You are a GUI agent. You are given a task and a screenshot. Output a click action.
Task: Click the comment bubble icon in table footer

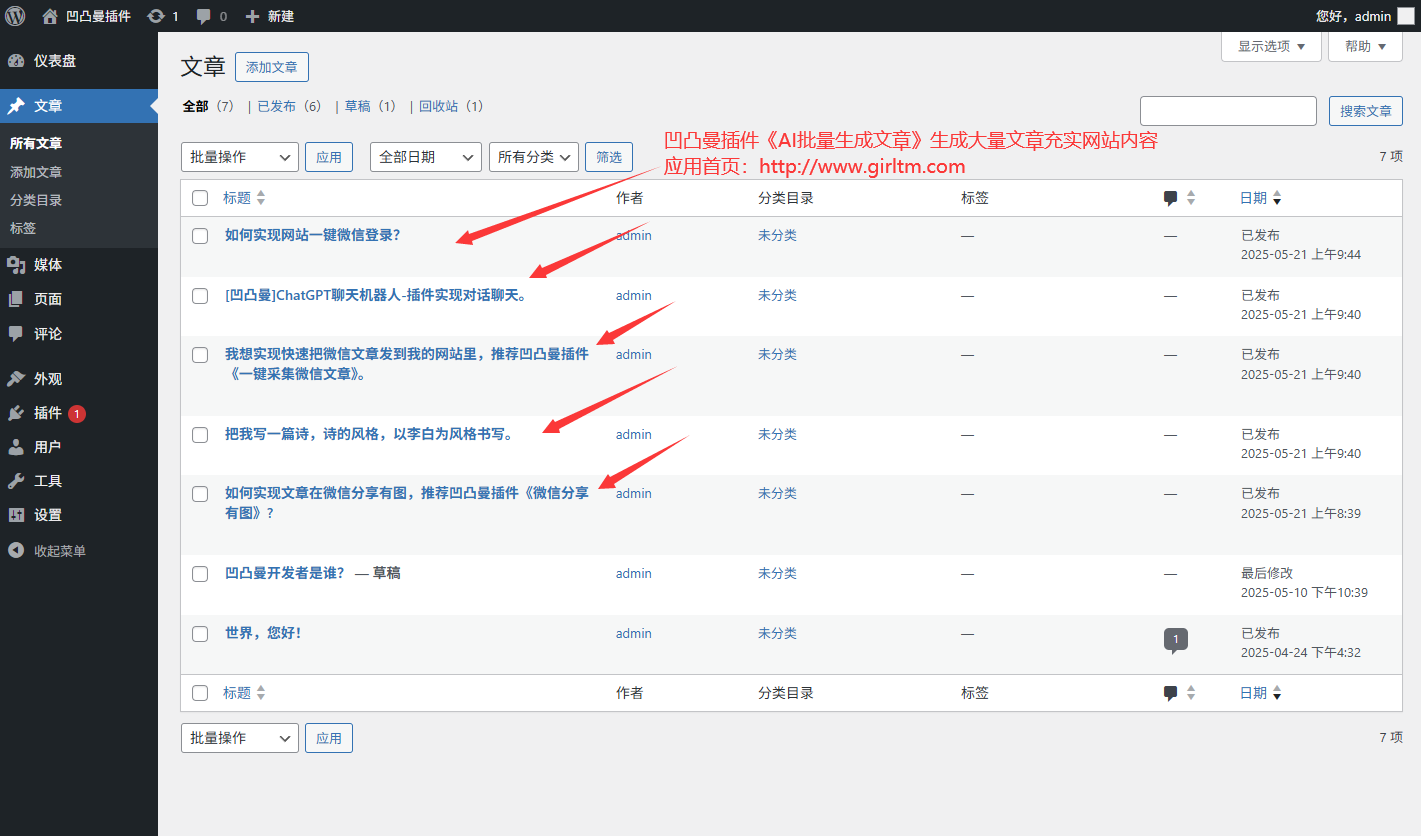(x=1171, y=694)
